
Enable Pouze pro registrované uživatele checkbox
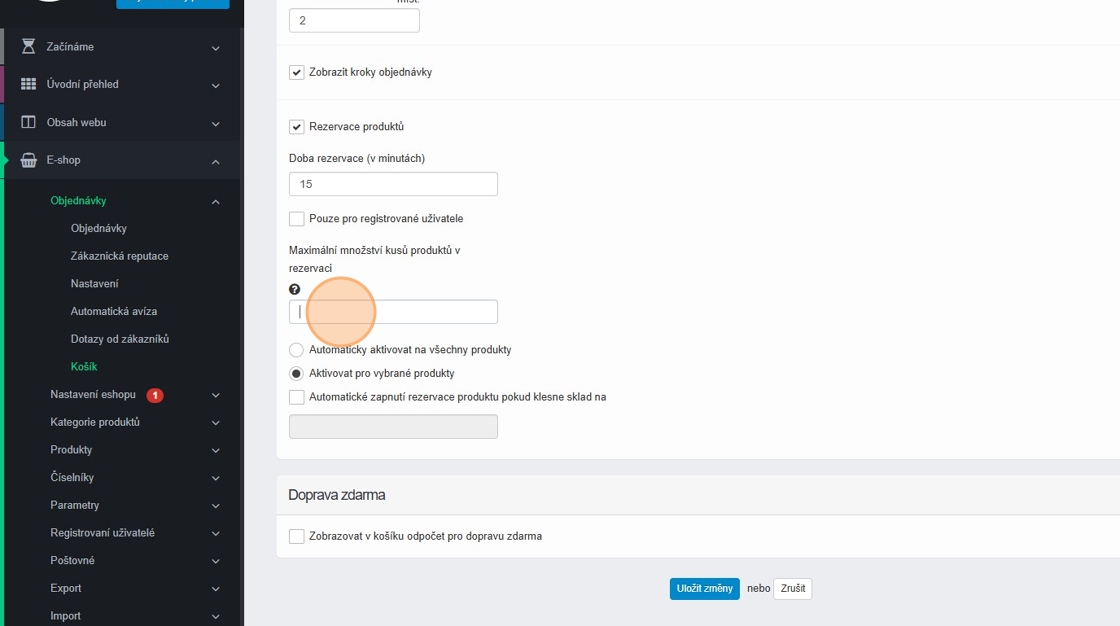point(297,219)
